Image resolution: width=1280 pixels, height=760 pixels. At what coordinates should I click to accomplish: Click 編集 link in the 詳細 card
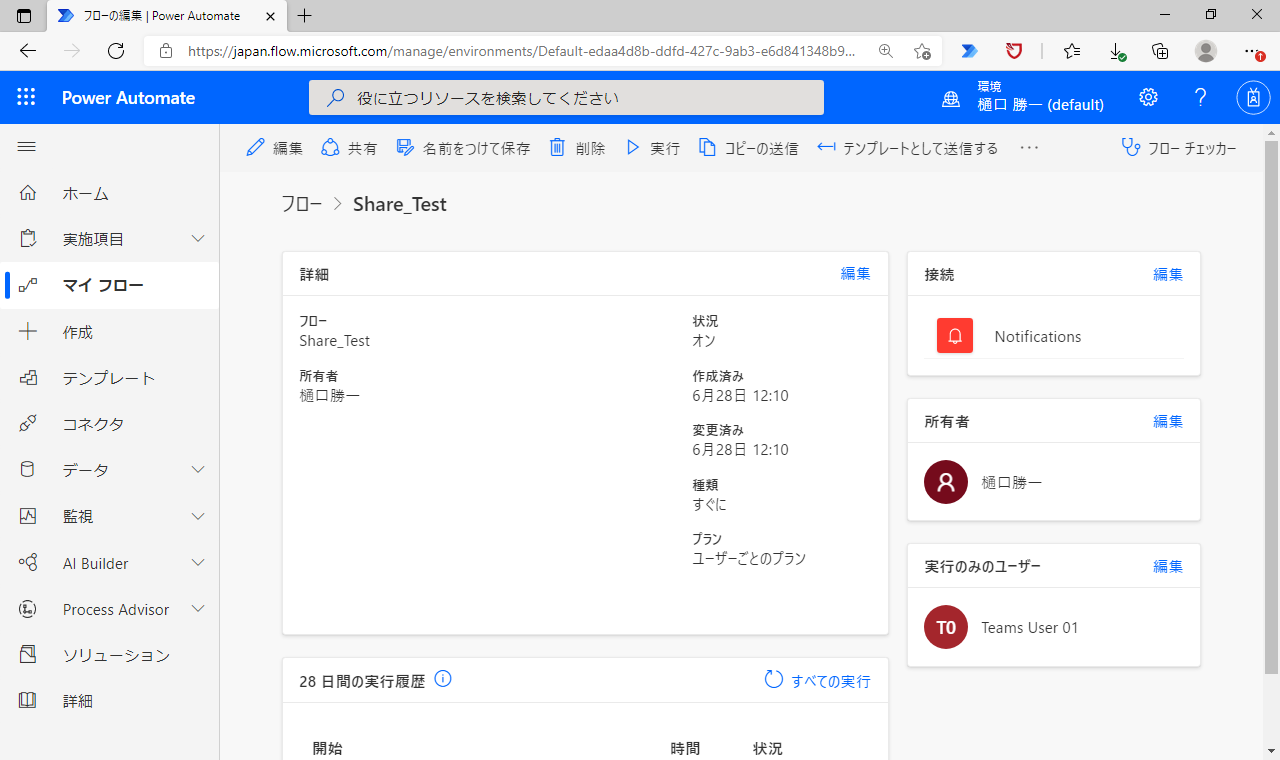(x=855, y=274)
